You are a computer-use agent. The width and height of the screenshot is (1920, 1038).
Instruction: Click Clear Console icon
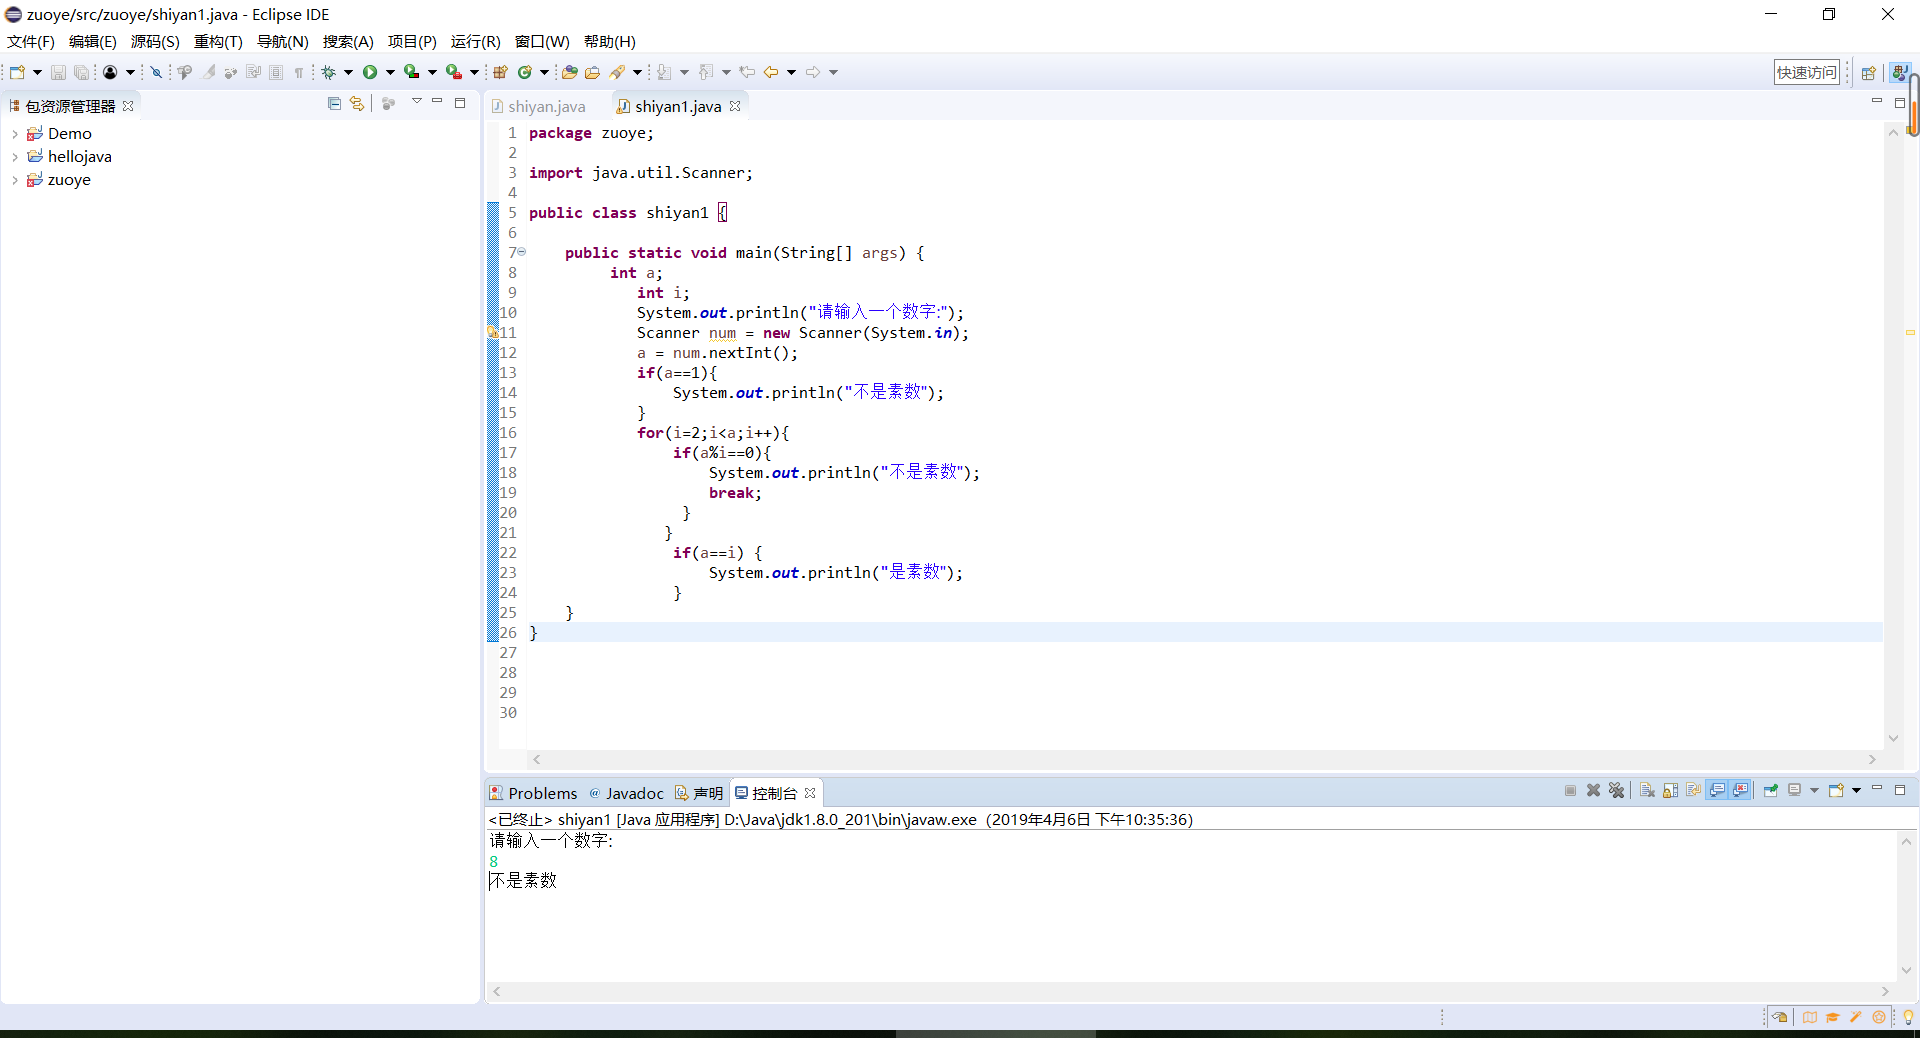point(1647,791)
